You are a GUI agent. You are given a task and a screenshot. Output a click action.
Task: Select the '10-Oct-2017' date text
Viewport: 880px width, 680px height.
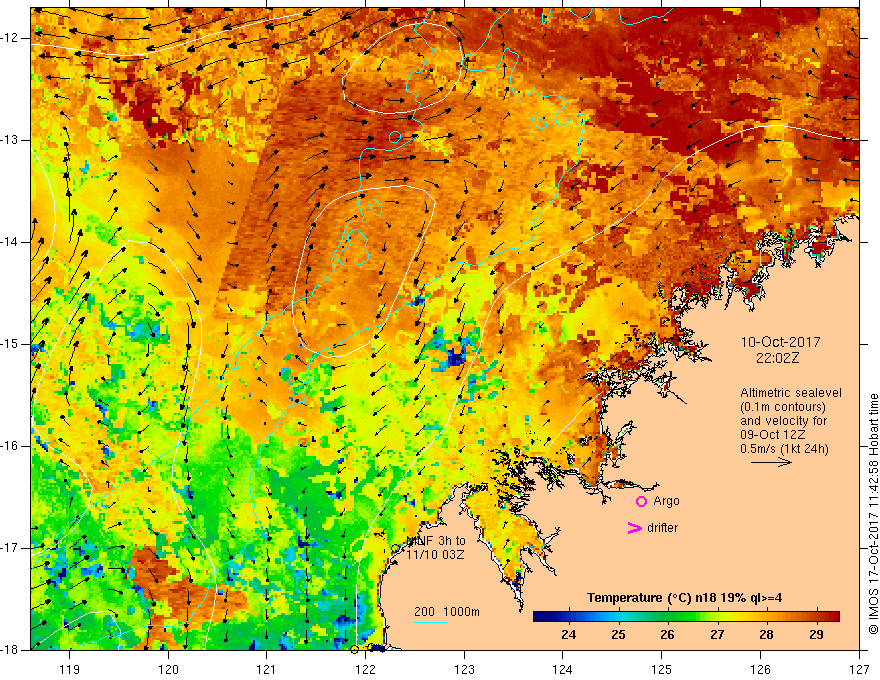[x=780, y=342]
